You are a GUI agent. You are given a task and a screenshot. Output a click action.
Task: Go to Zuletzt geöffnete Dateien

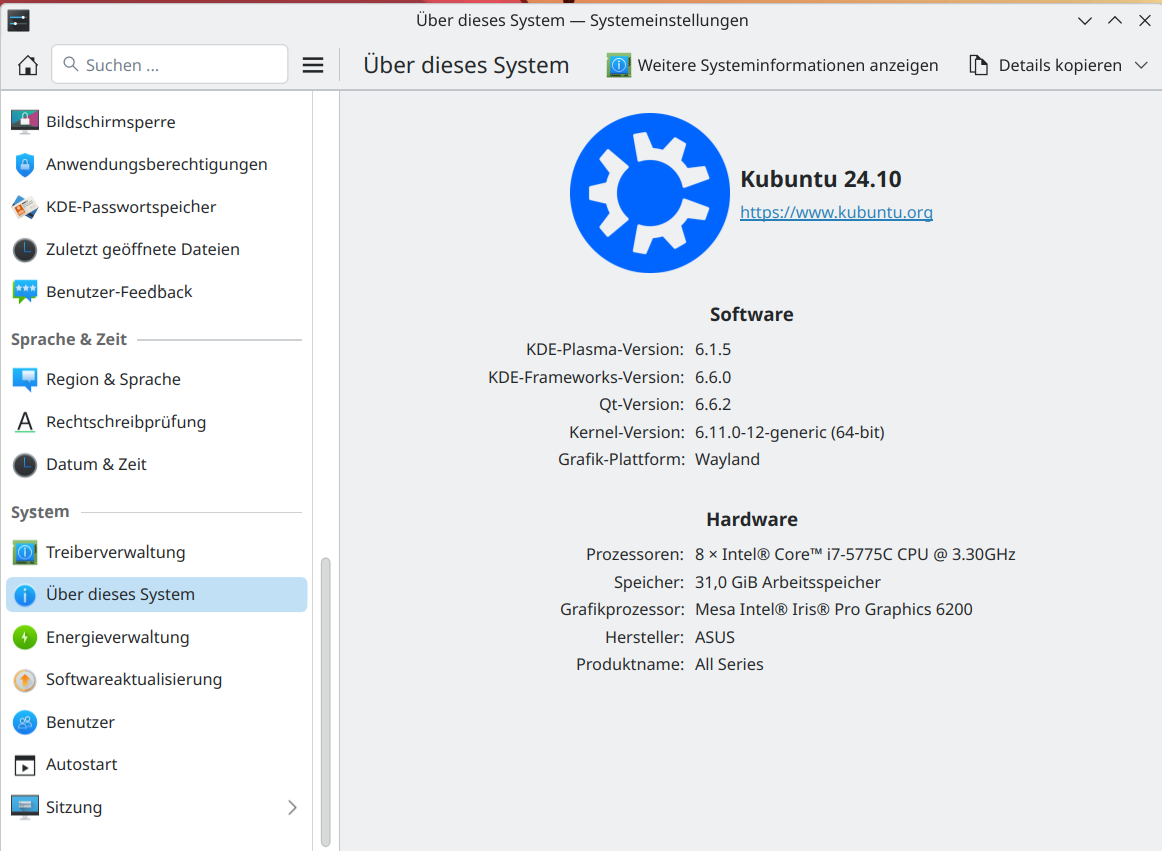156,250
